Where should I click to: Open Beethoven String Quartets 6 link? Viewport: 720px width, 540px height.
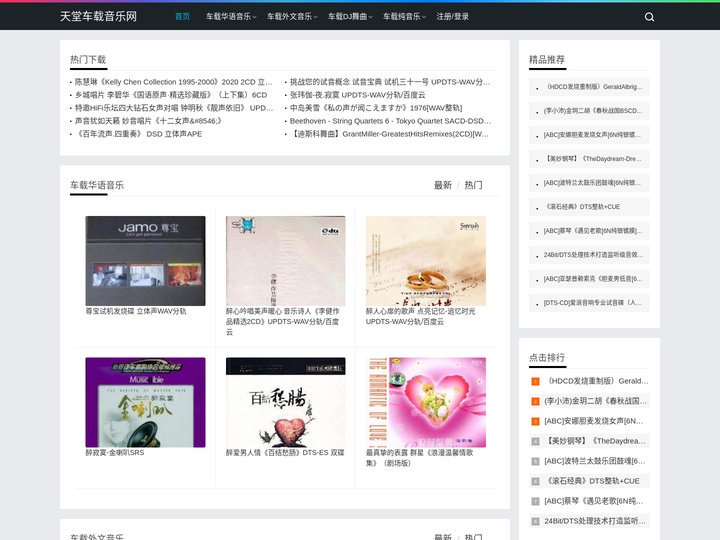click(390, 121)
